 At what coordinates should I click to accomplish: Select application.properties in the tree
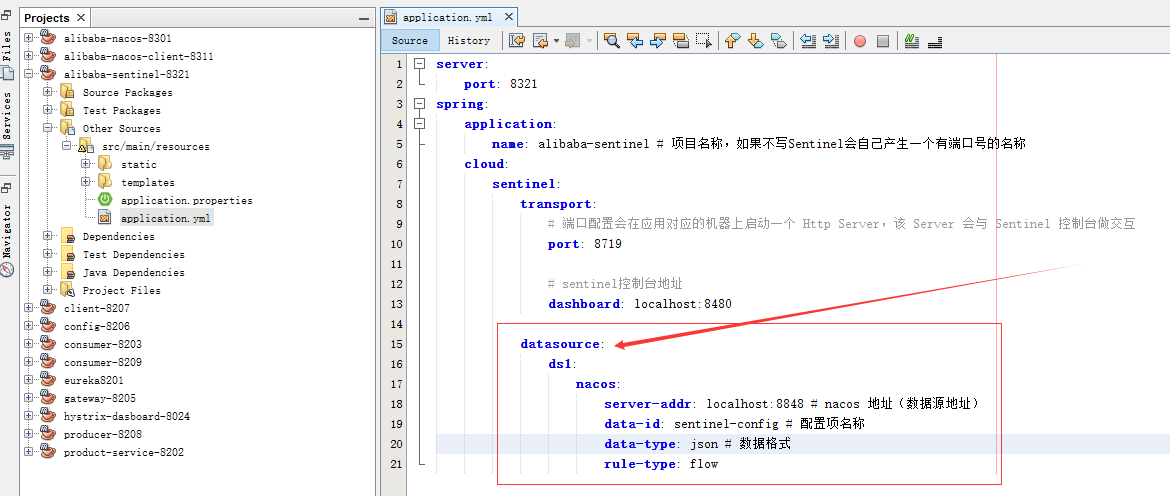(x=187, y=200)
